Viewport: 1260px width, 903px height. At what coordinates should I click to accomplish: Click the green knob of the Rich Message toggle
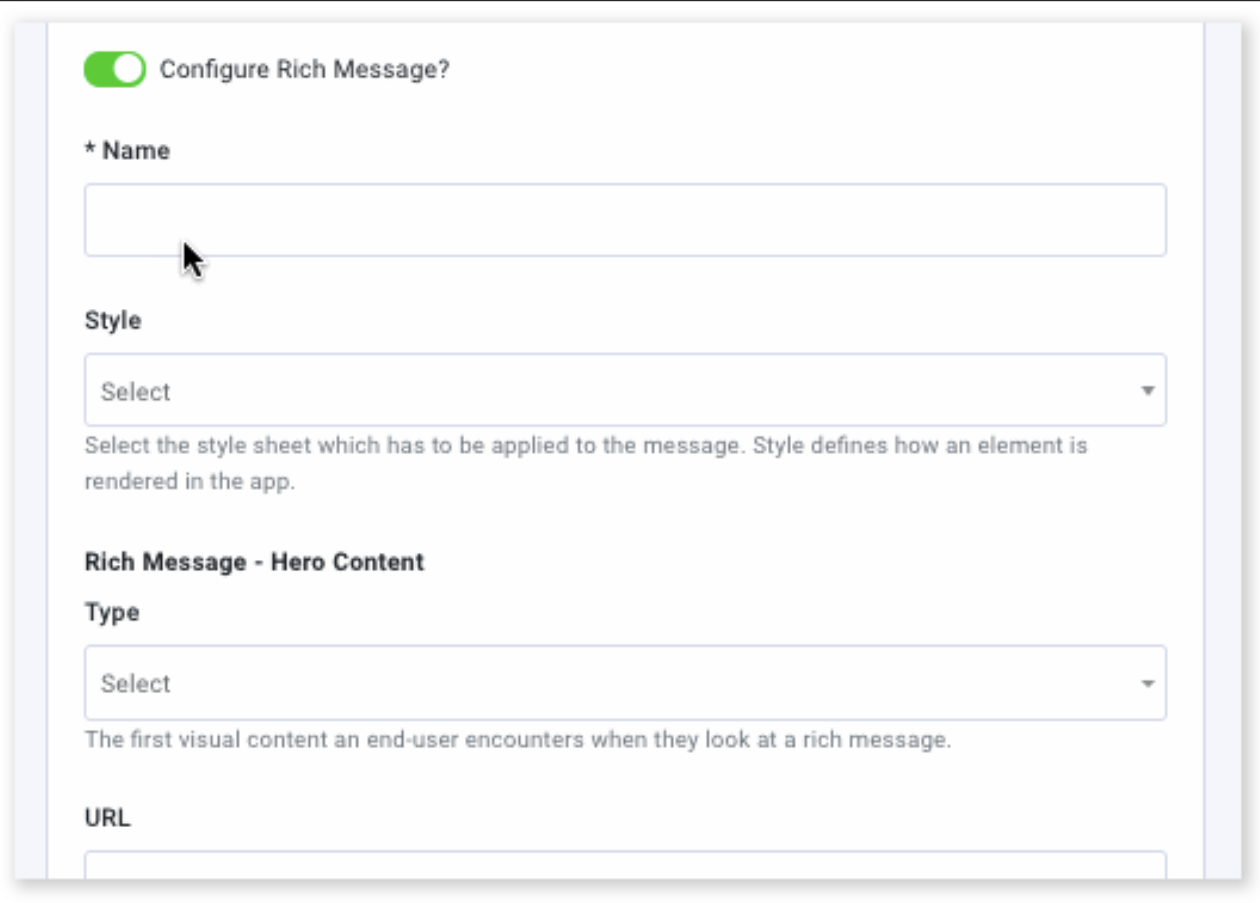point(129,70)
